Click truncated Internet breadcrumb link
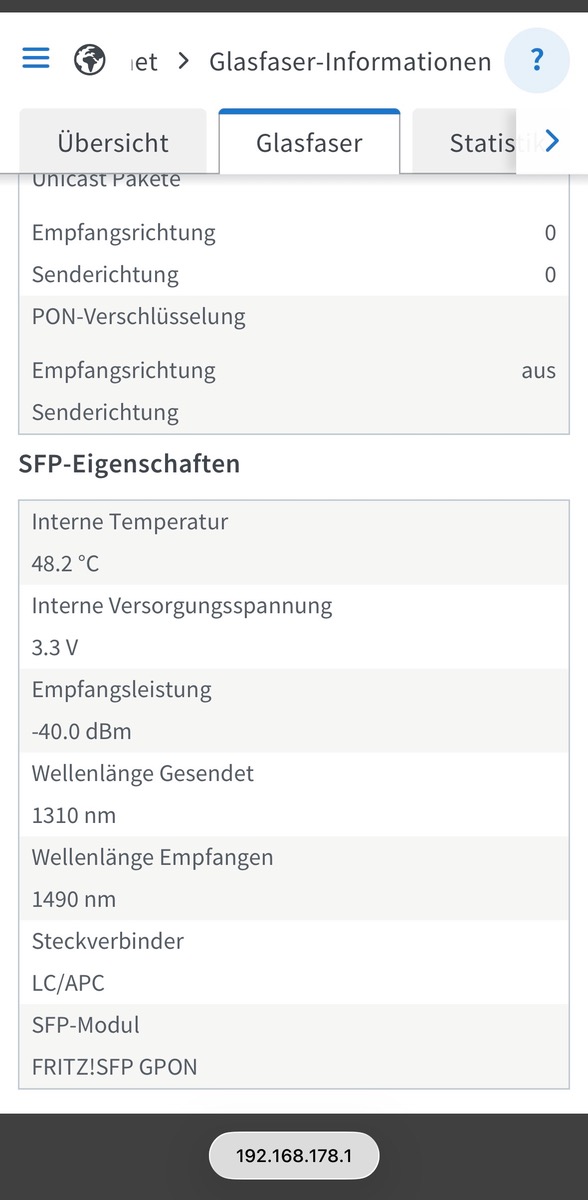 click(x=145, y=62)
